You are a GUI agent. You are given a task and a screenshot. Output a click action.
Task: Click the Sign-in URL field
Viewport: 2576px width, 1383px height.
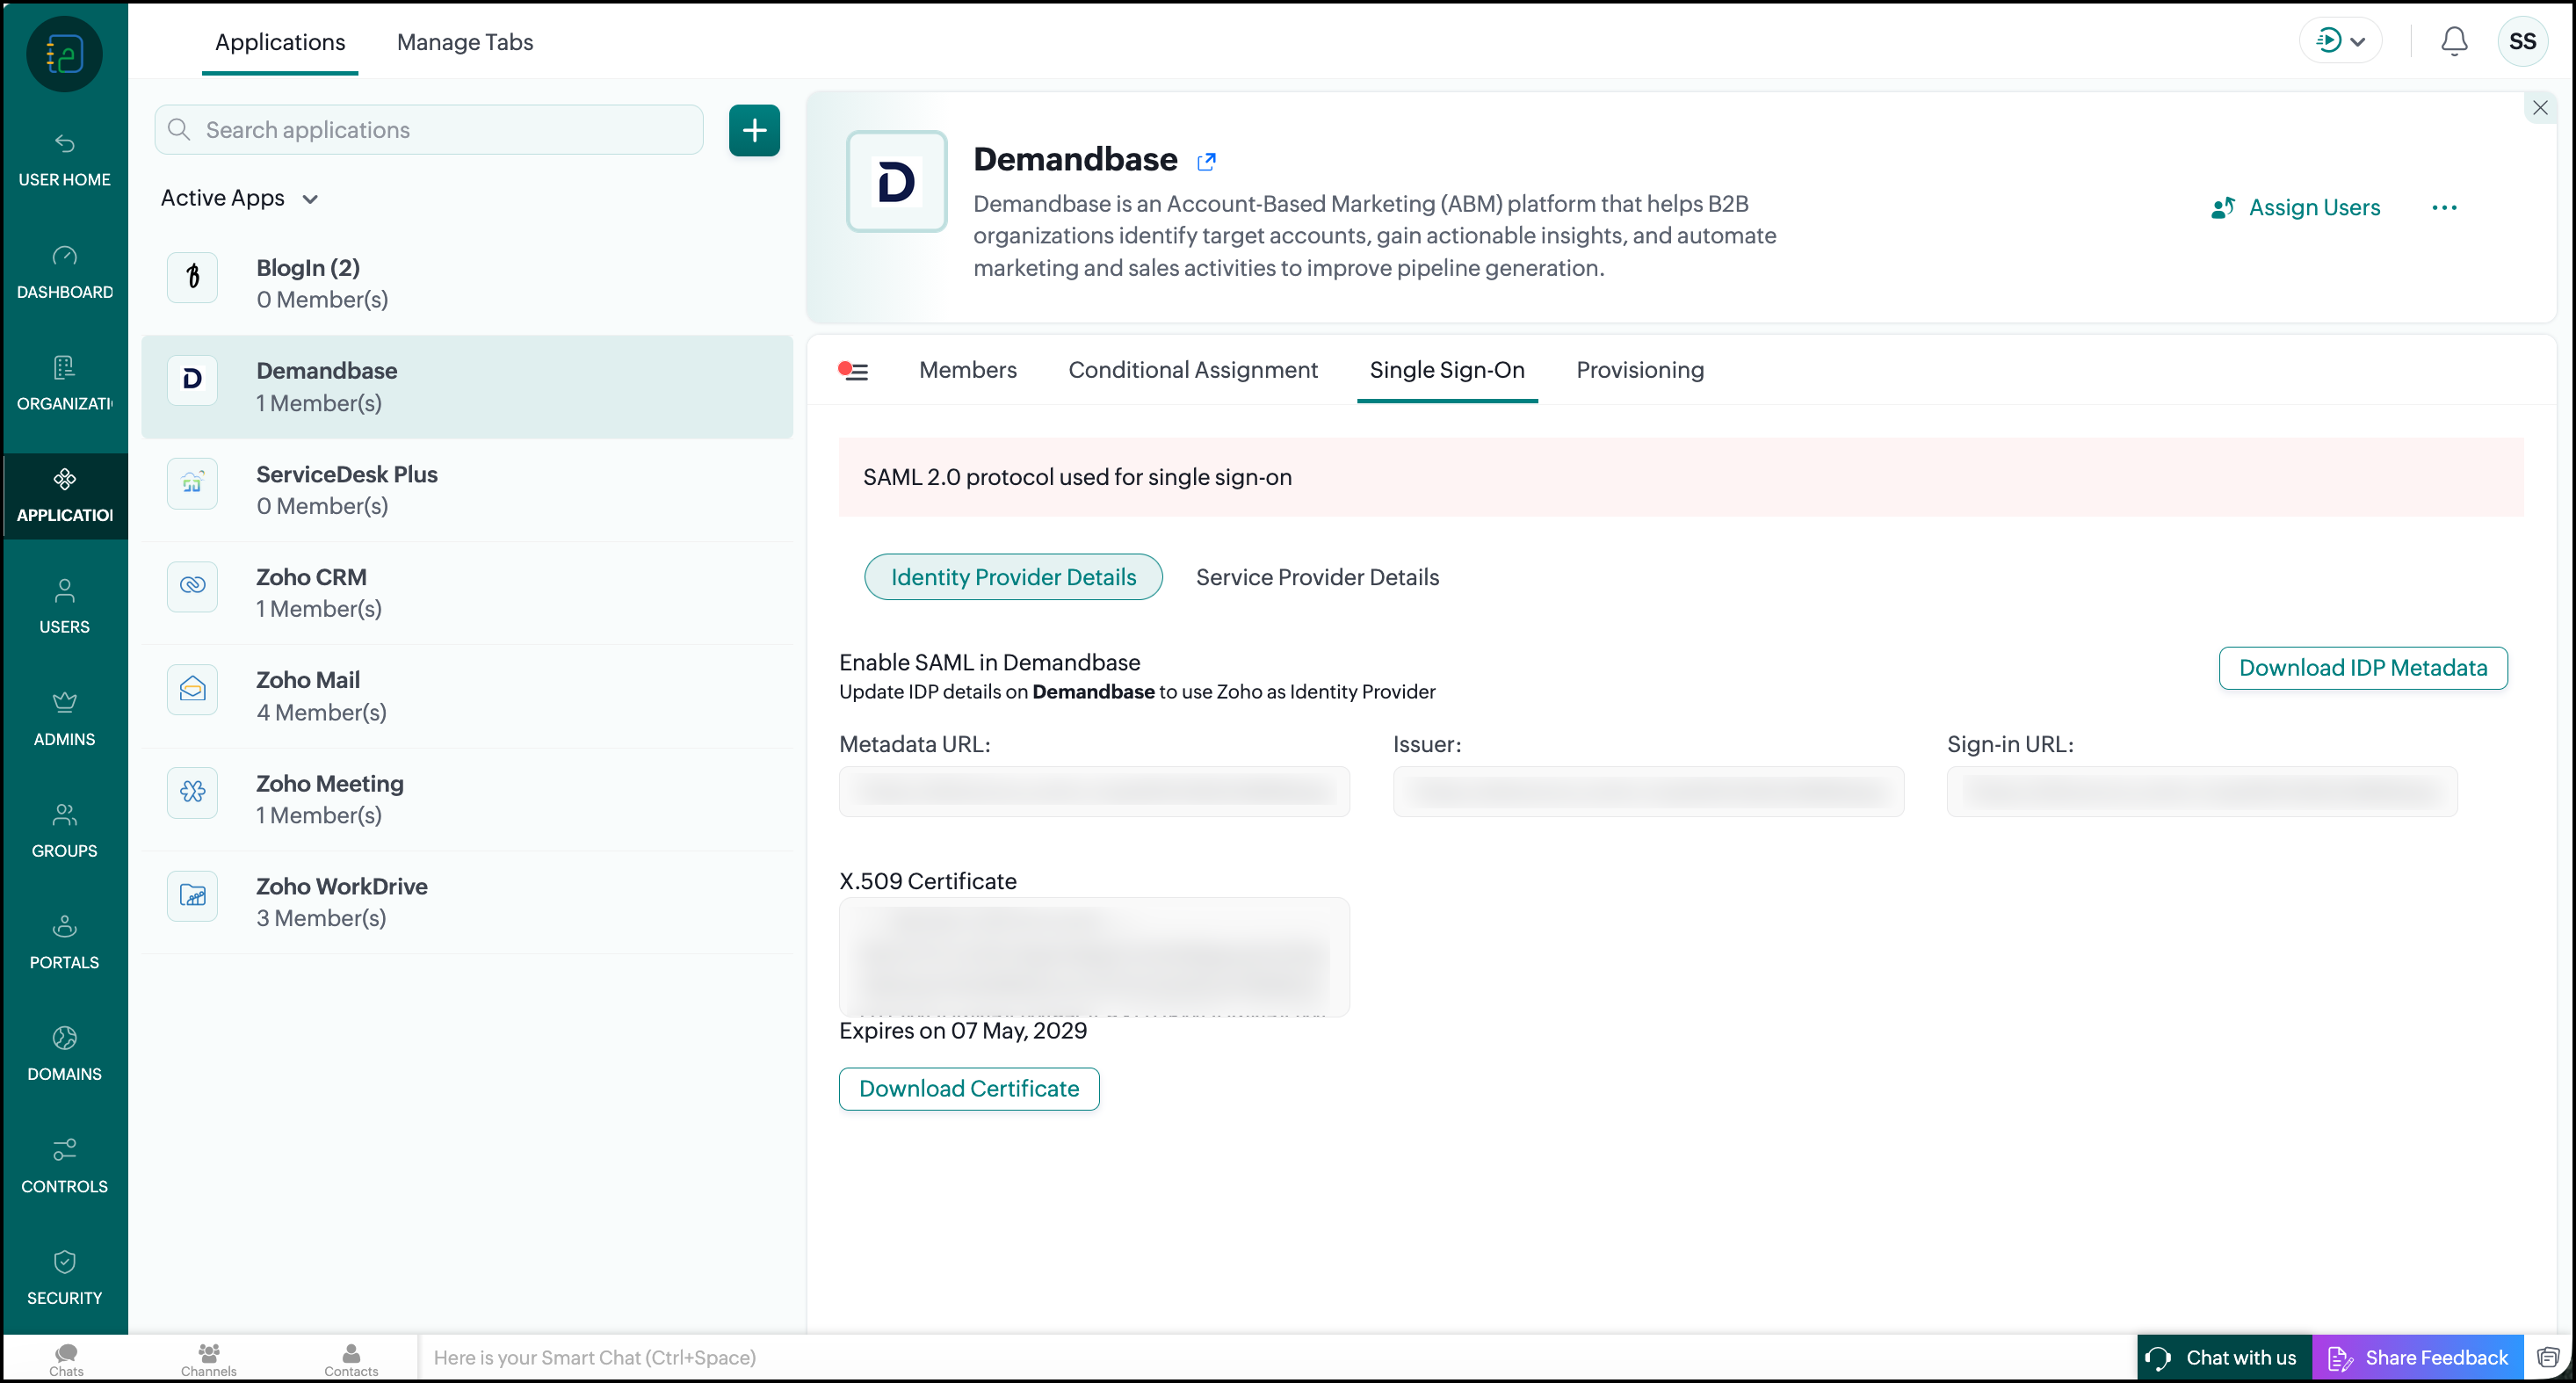click(2202, 792)
